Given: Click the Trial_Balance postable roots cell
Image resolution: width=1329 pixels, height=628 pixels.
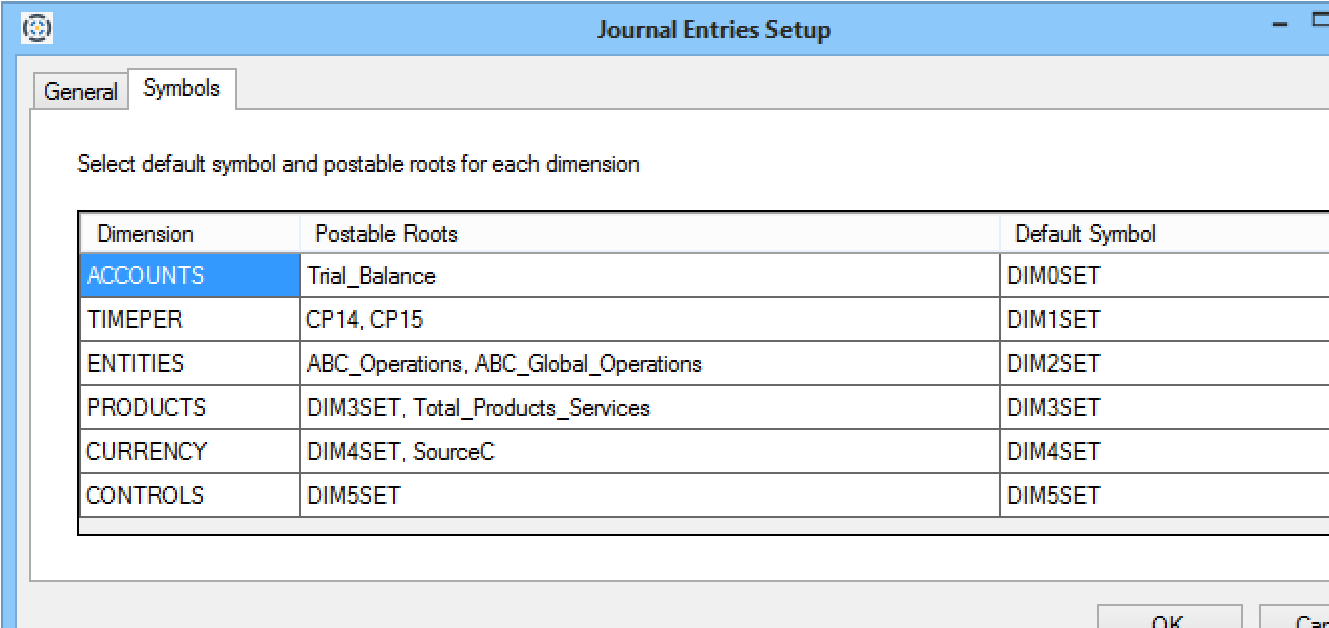Looking at the screenshot, I should (x=649, y=276).
